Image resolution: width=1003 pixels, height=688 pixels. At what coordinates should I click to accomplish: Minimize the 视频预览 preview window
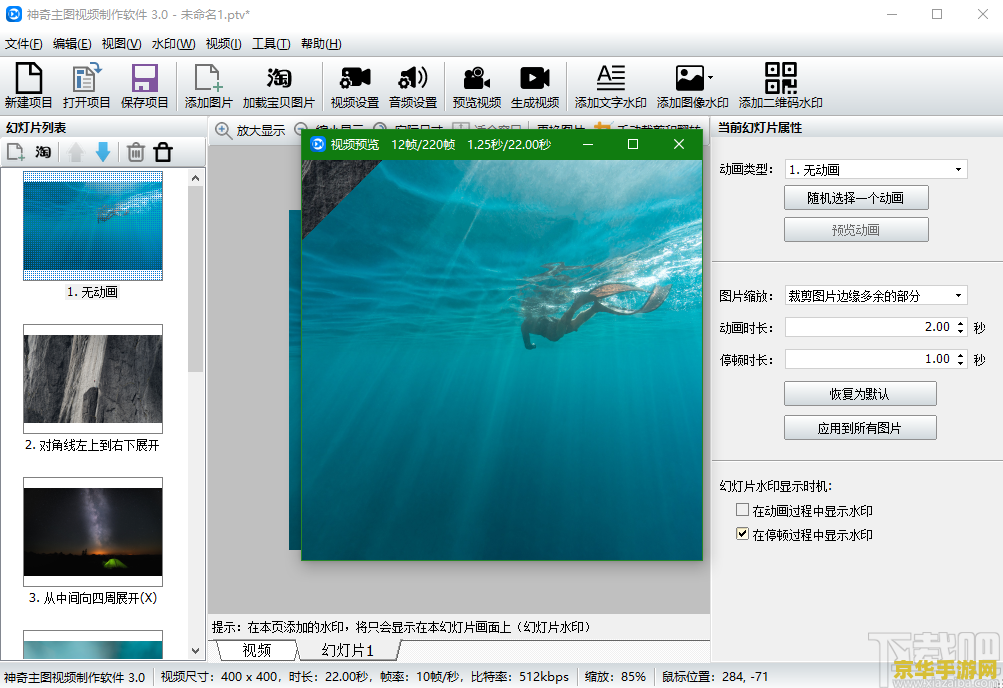click(588, 145)
